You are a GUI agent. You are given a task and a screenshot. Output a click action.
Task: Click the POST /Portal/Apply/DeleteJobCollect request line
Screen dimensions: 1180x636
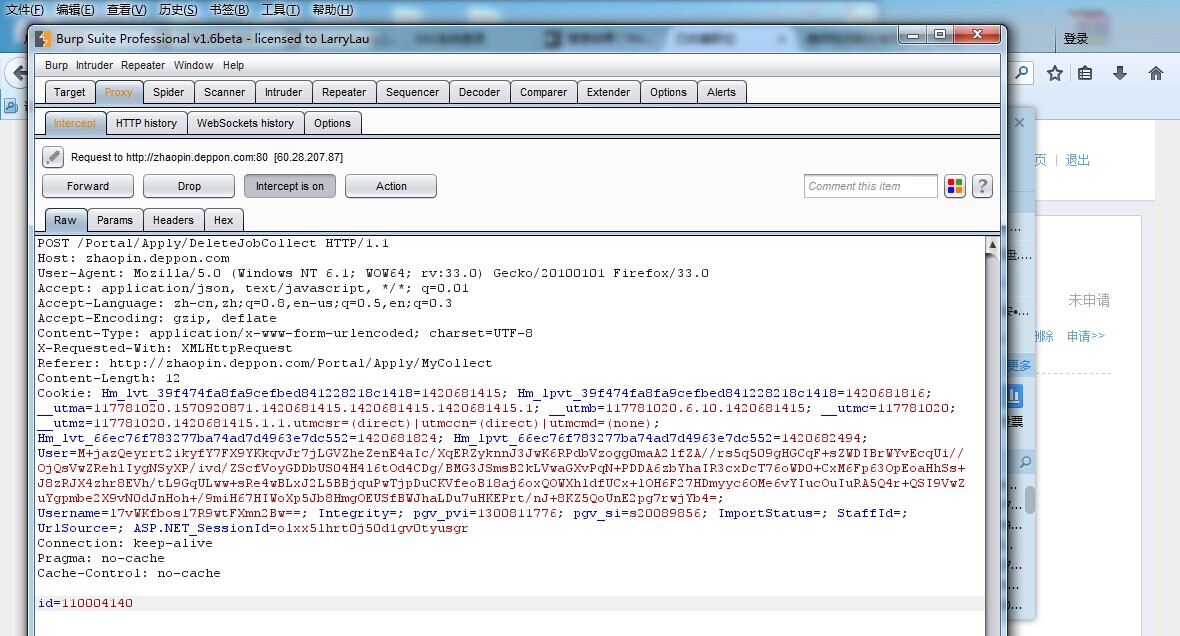(213, 243)
